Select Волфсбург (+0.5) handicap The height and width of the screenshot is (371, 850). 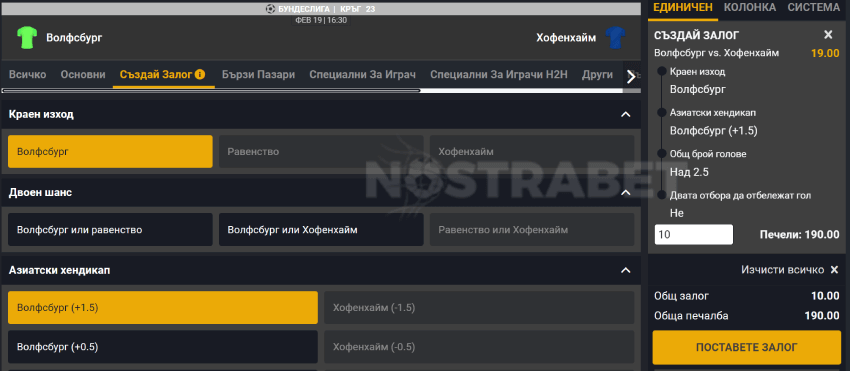163,347
